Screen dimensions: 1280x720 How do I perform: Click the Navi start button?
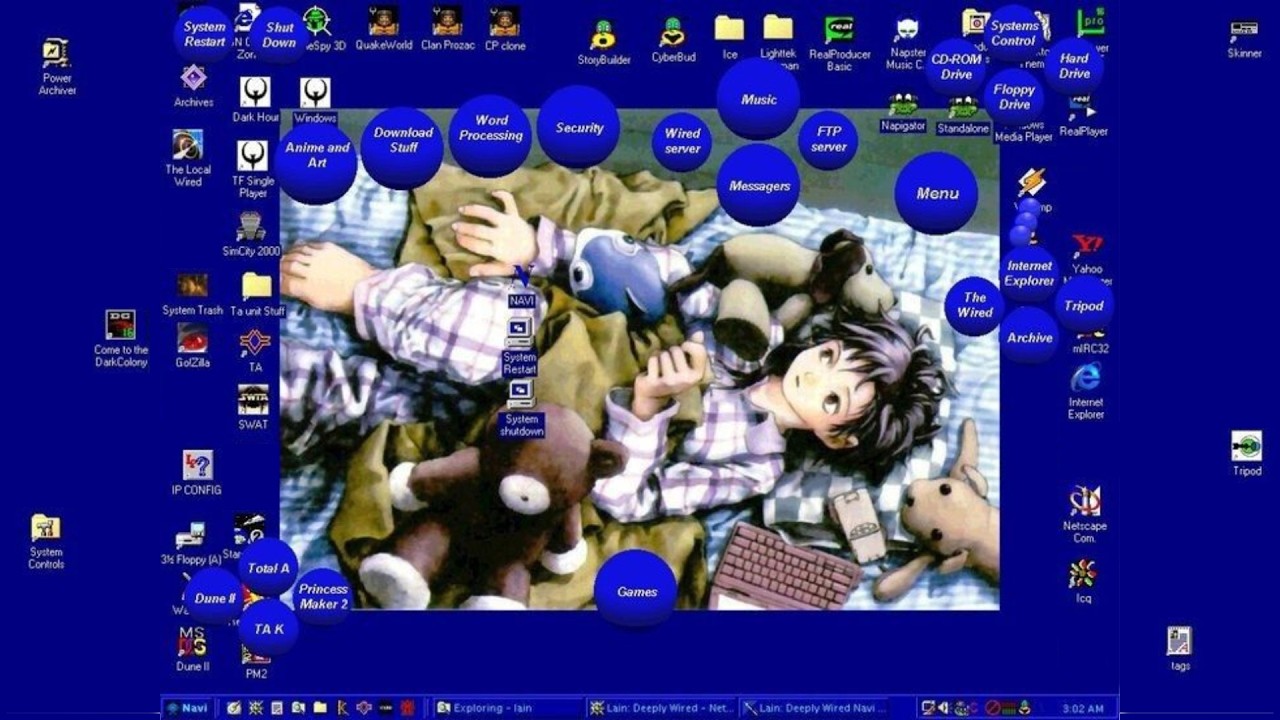(188, 708)
